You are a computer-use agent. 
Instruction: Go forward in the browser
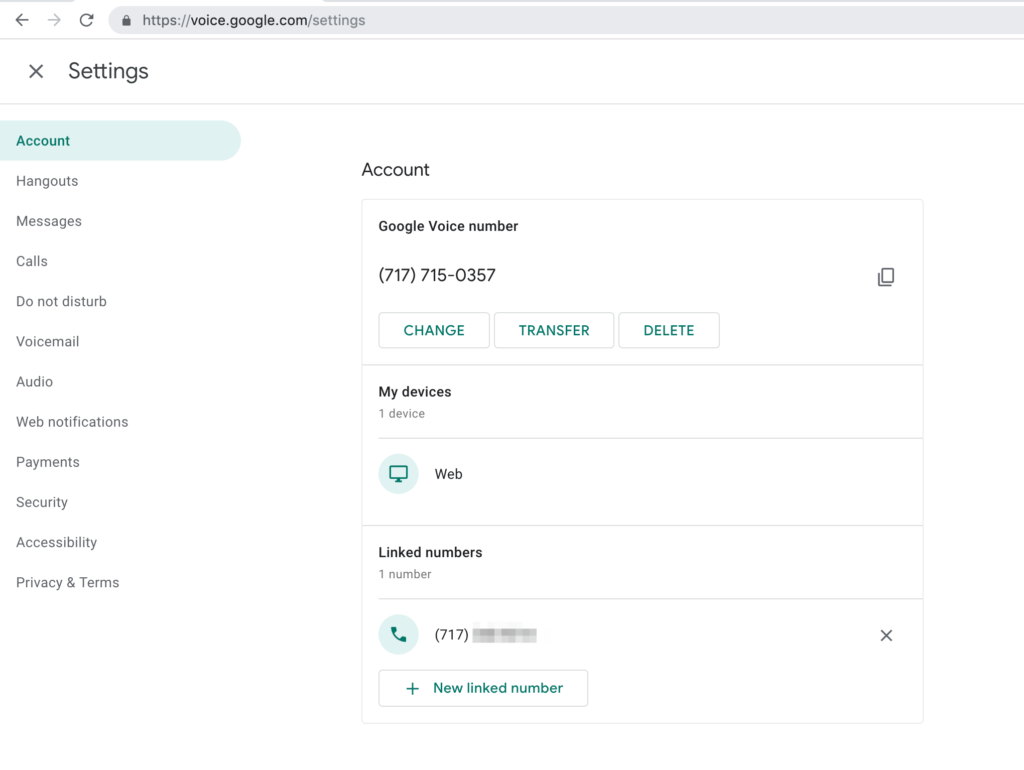coord(54,20)
